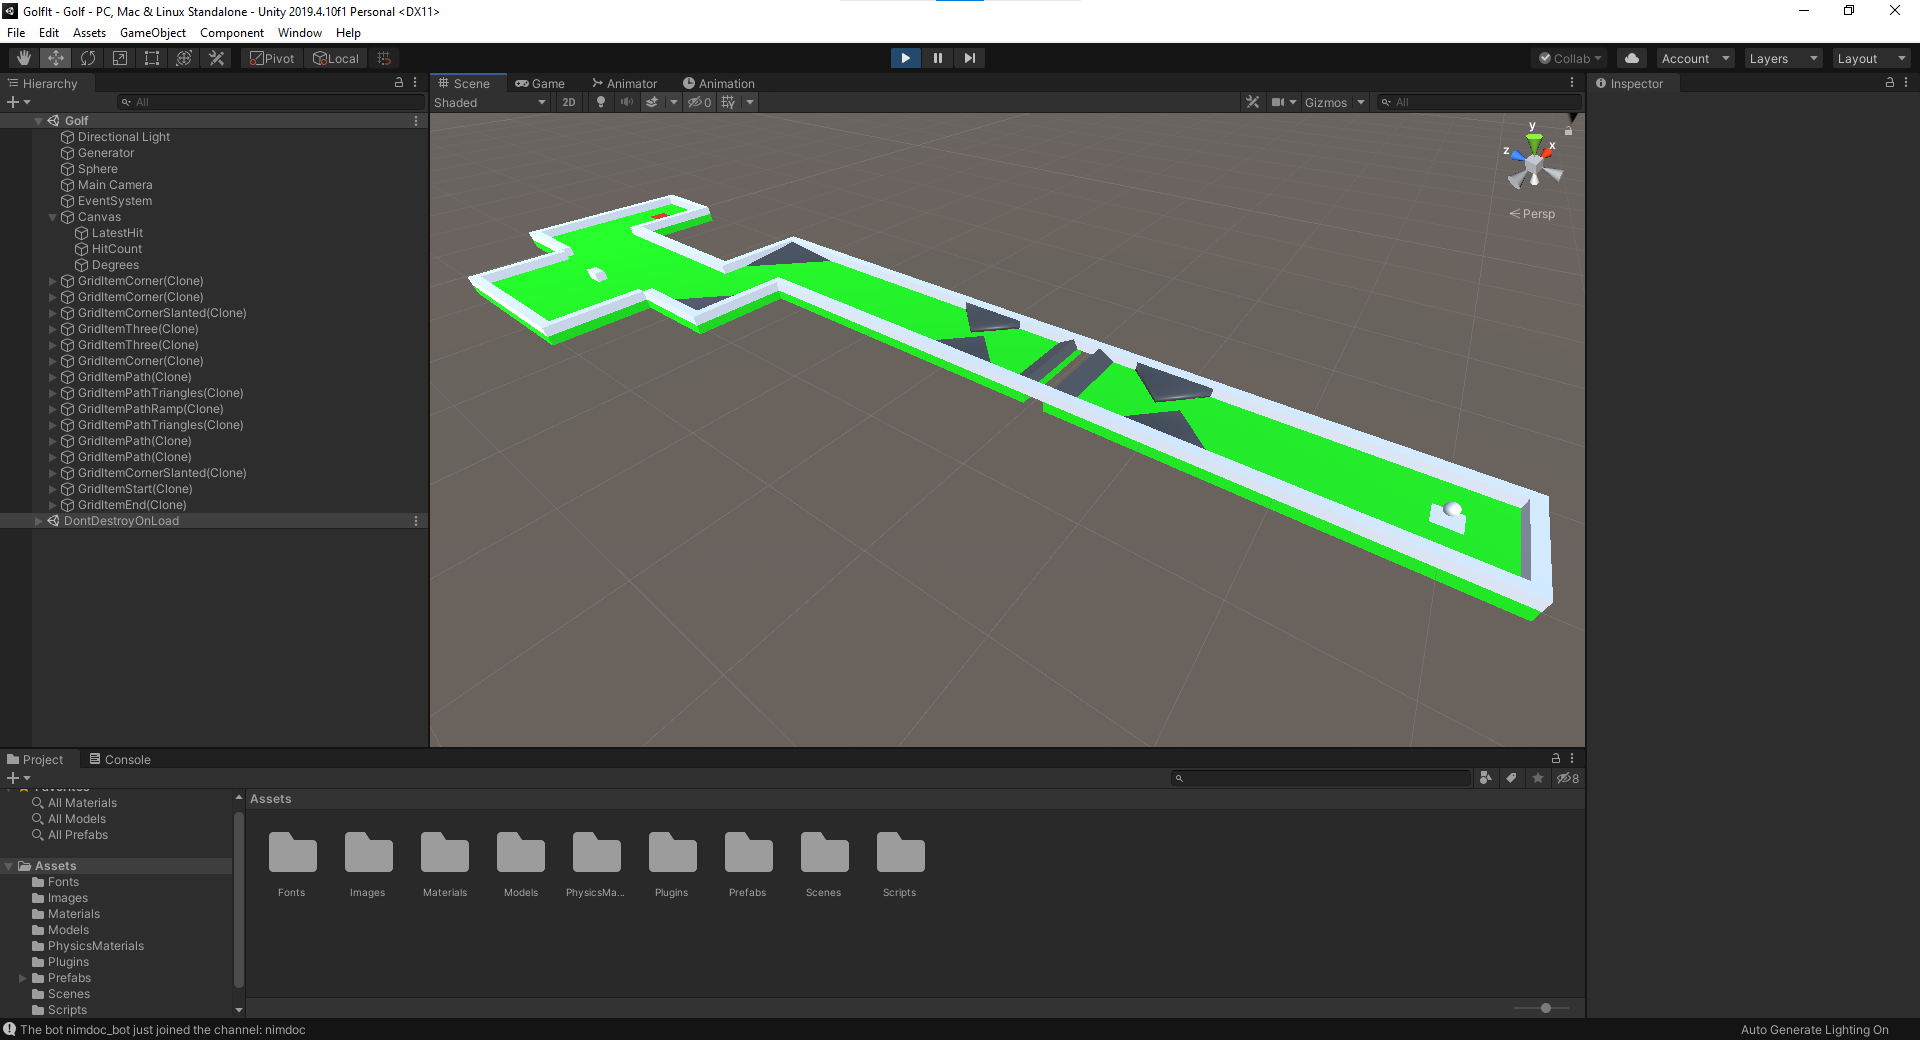Toggle audio in the Scene view
This screenshot has height=1040, width=1920.
pos(627,102)
